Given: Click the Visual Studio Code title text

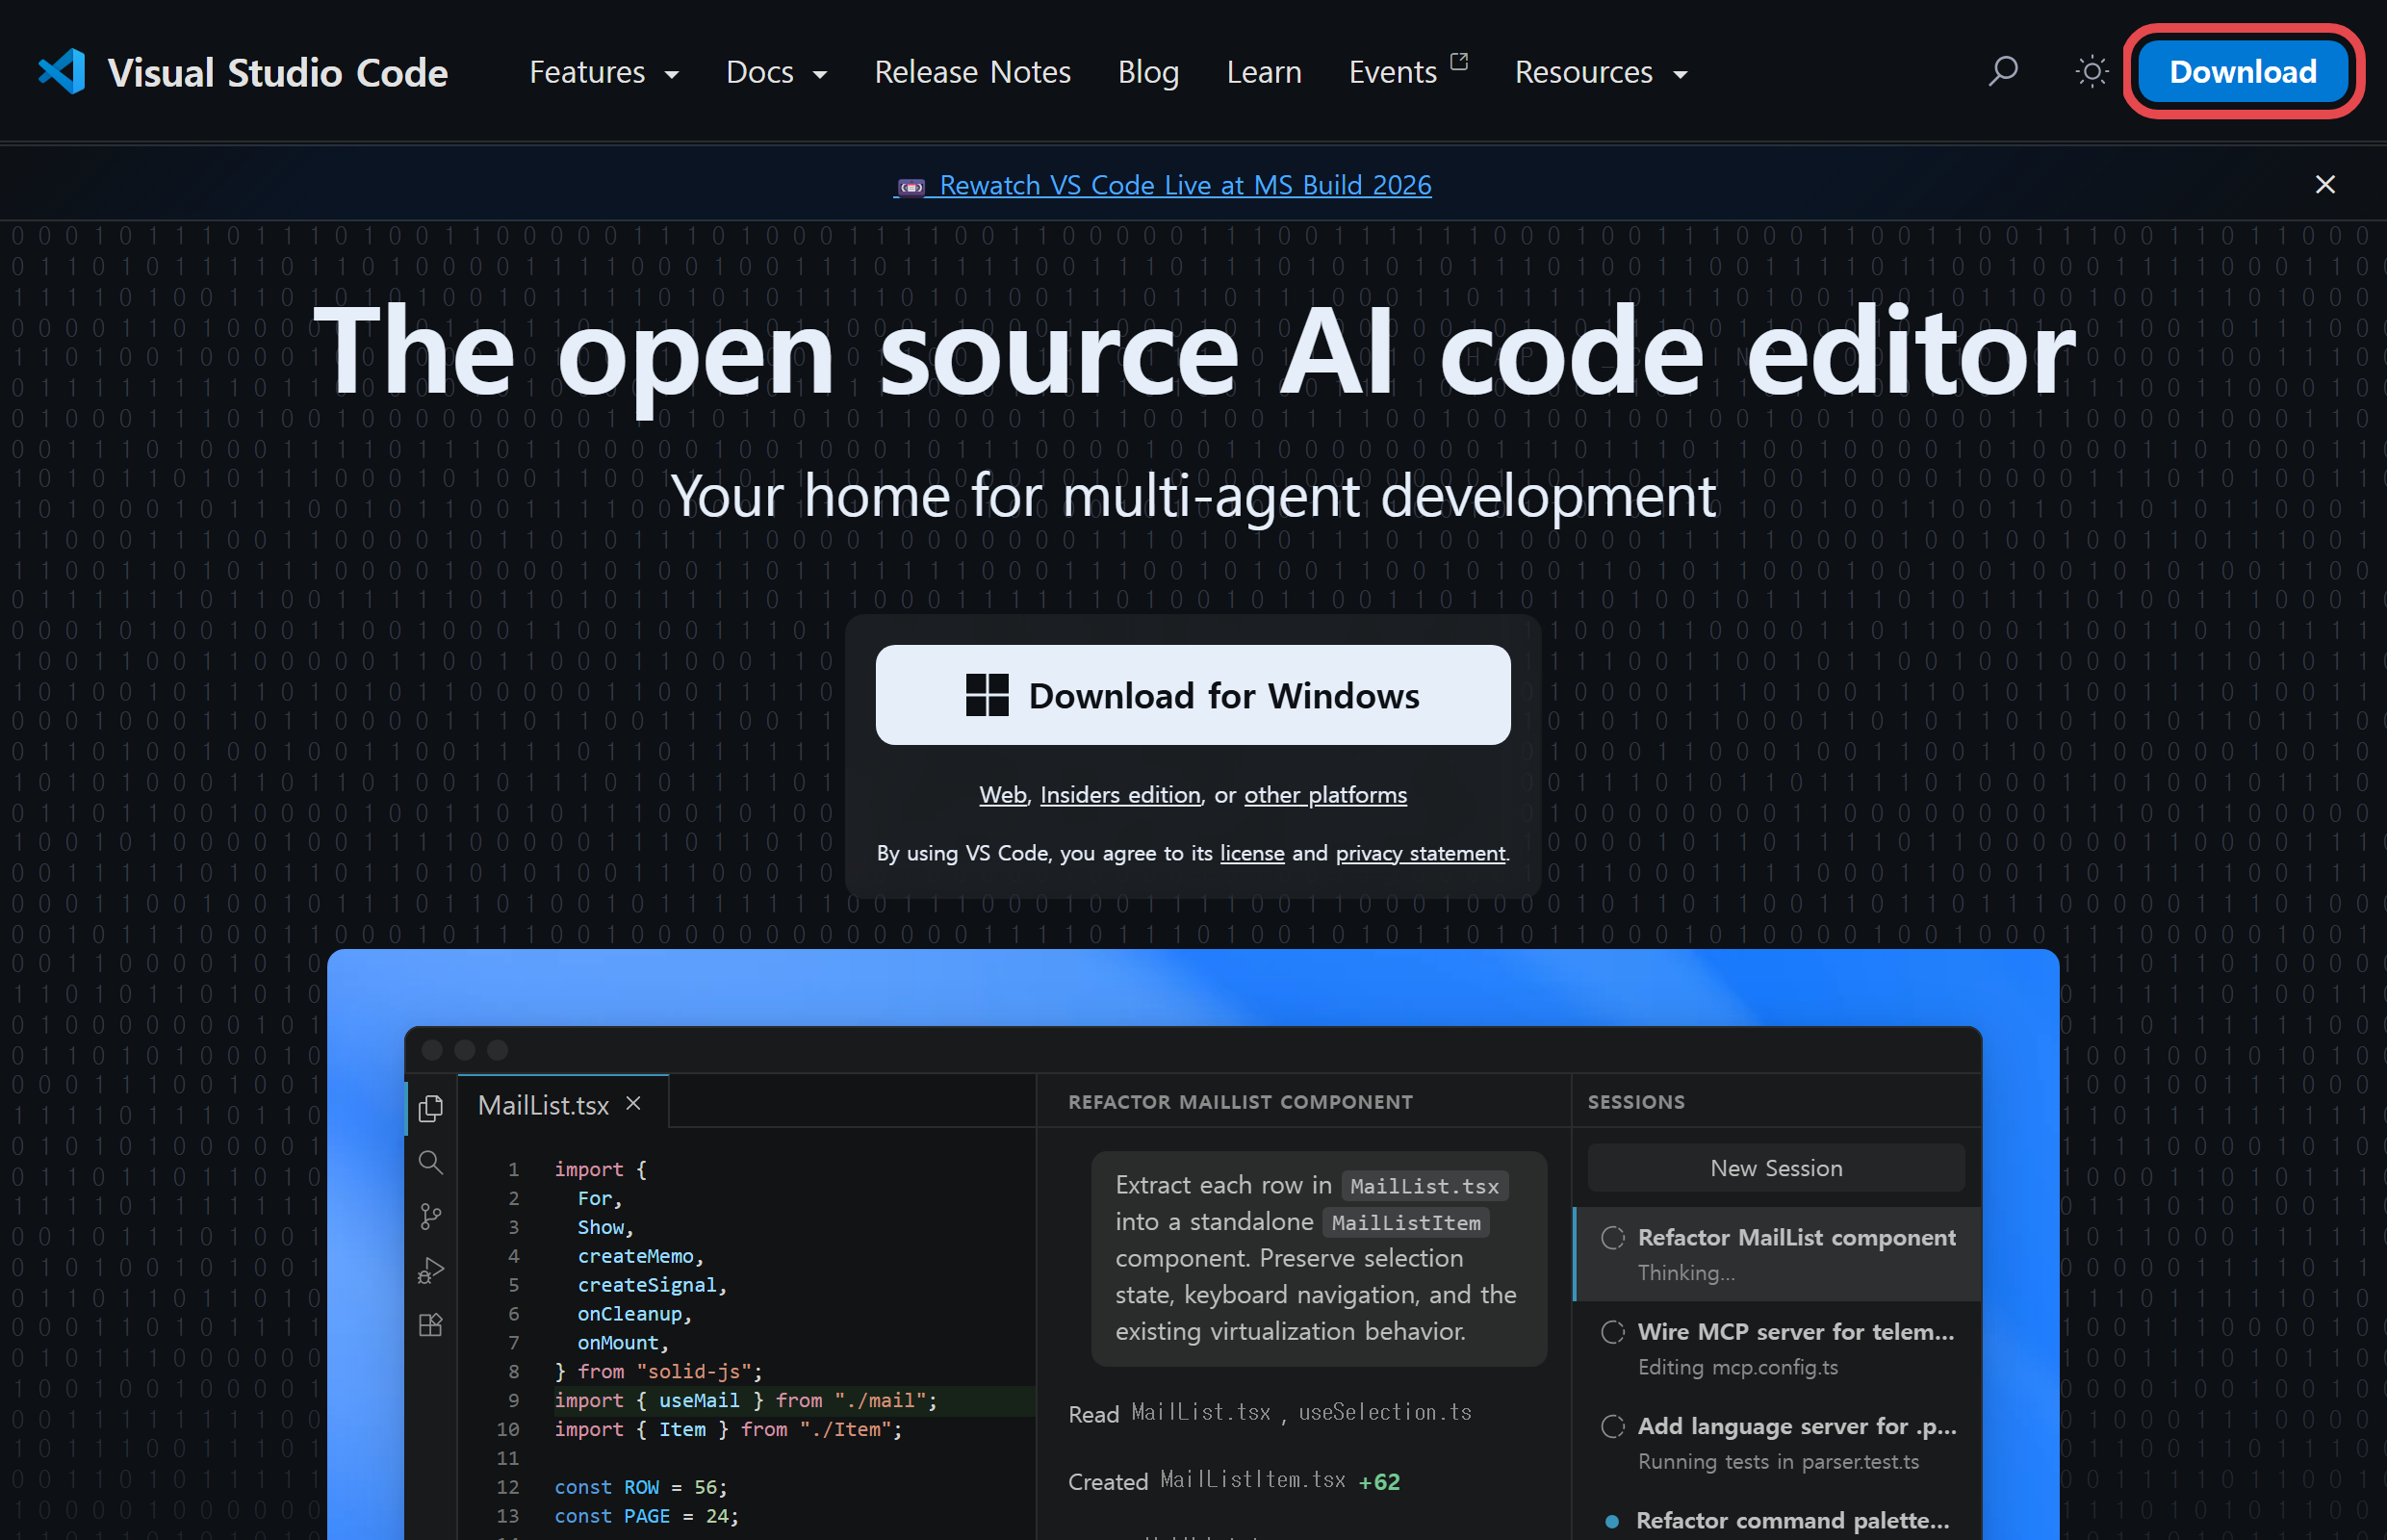Looking at the screenshot, I should click(277, 72).
